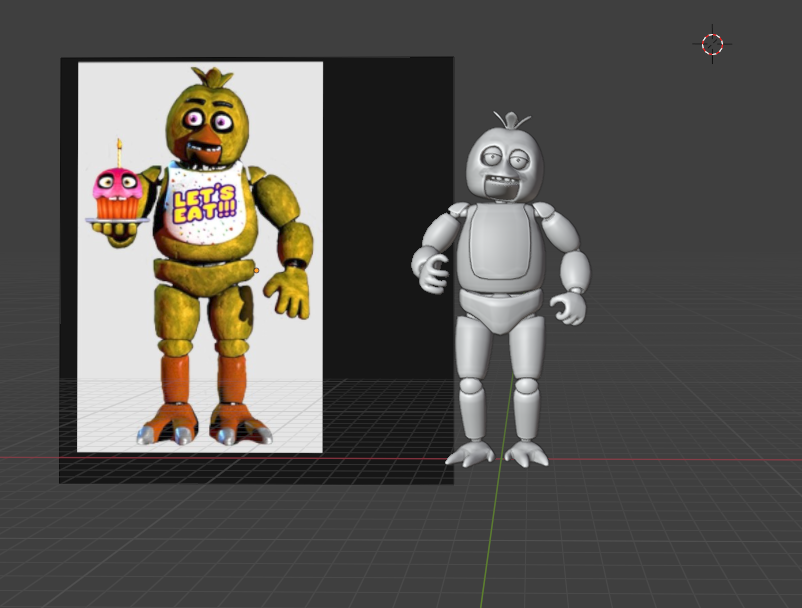Click the orange origin dot on reference image
The height and width of the screenshot is (608, 802).
[x=256, y=270]
